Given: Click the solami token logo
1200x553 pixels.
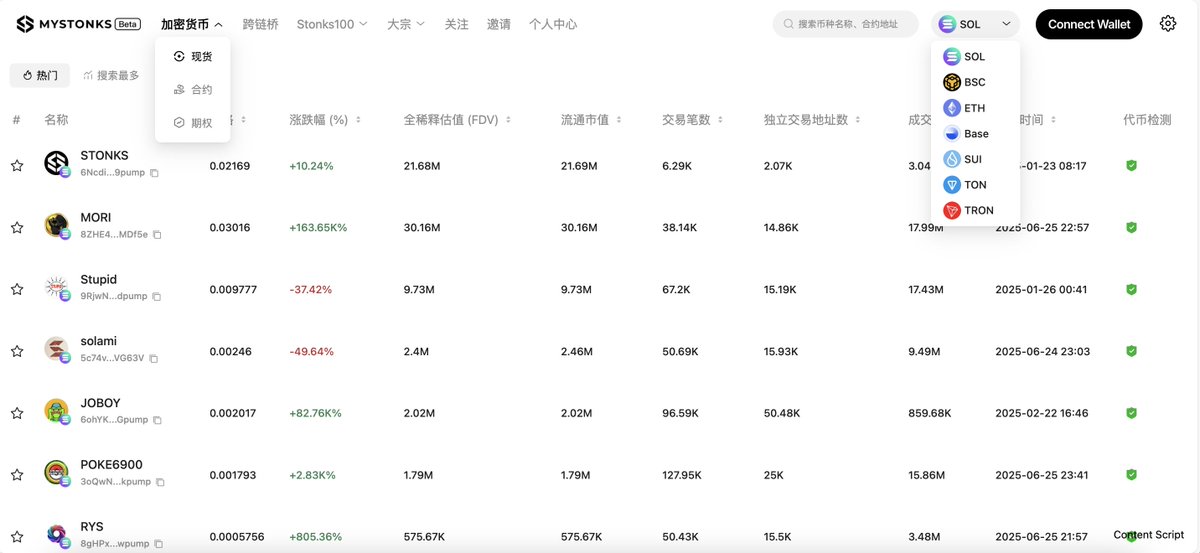Looking at the screenshot, I should coord(57,350).
